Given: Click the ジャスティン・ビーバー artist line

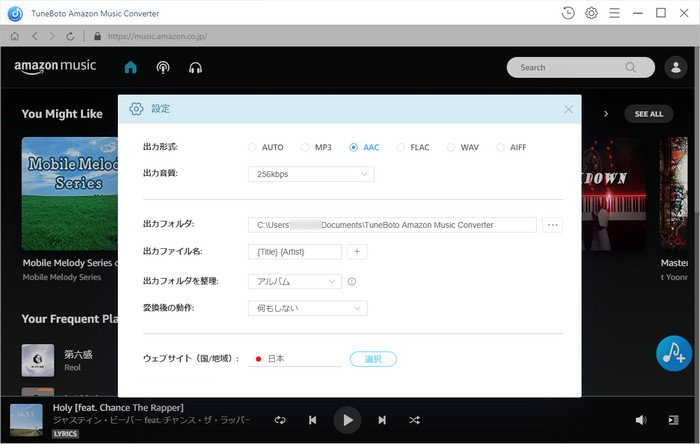Looking at the screenshot, I should pos(151,420).
